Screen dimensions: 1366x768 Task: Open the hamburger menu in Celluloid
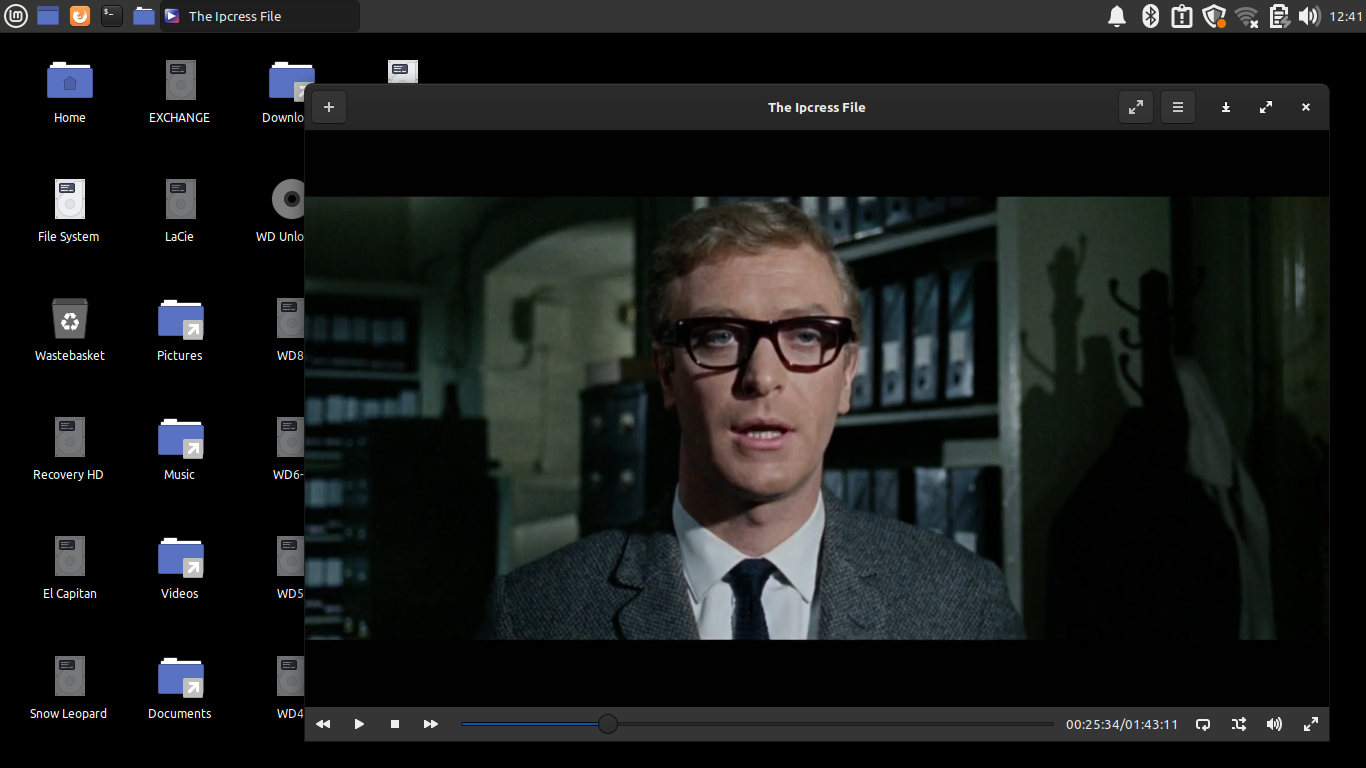[x=1178, y=107]
